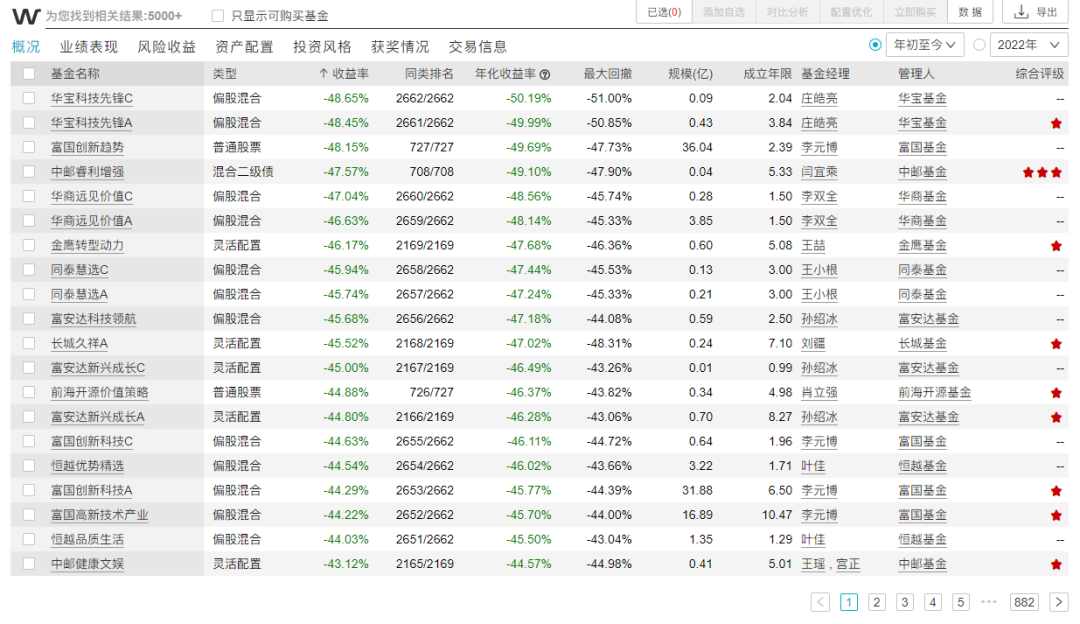Screen dimensions: 1080x624
Task: Open company link 长城基金
Action: [x=922, y=344]
